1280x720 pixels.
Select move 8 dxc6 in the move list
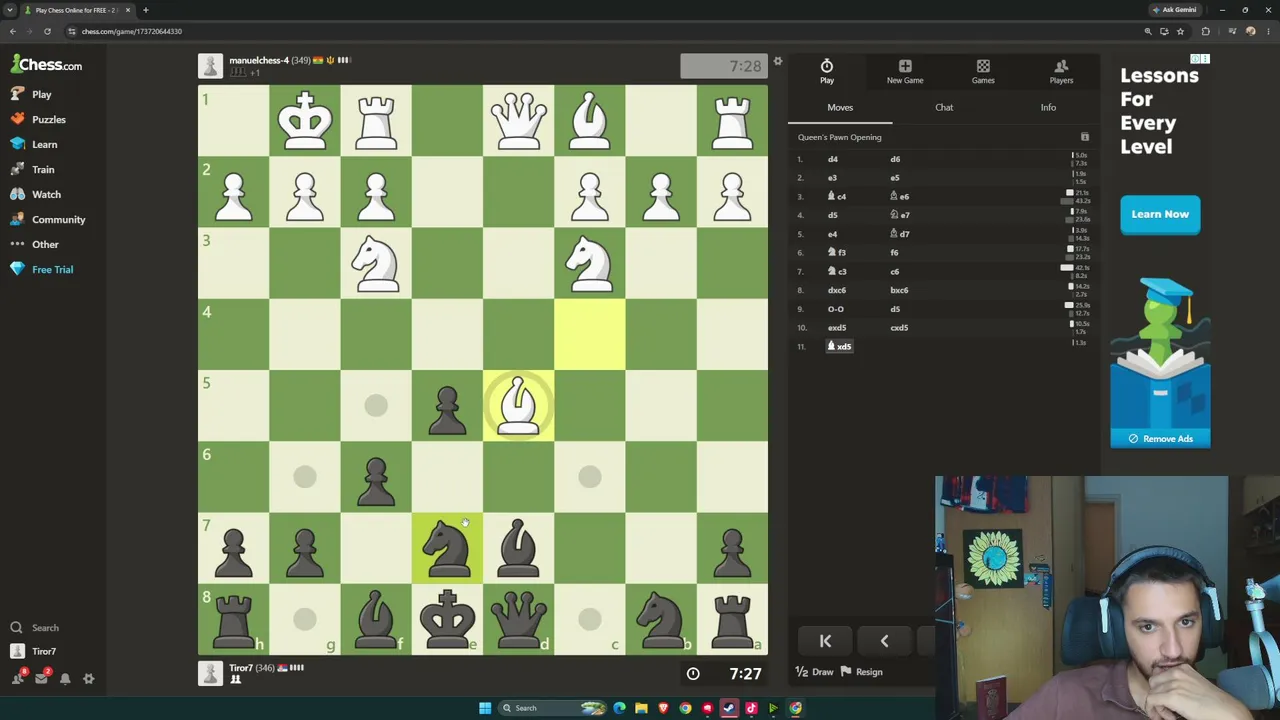click(x=837, y=290)
